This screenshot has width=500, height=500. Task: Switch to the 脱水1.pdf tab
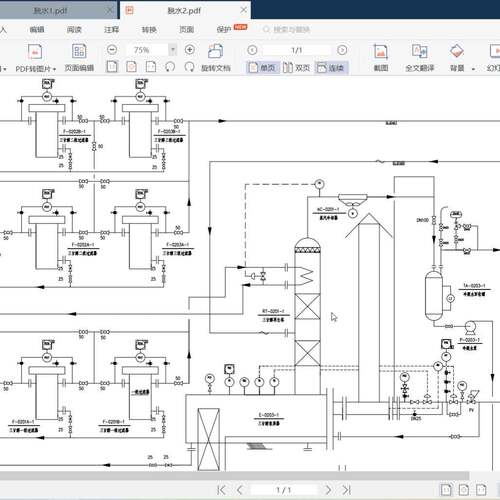click(x=50, y=11)
